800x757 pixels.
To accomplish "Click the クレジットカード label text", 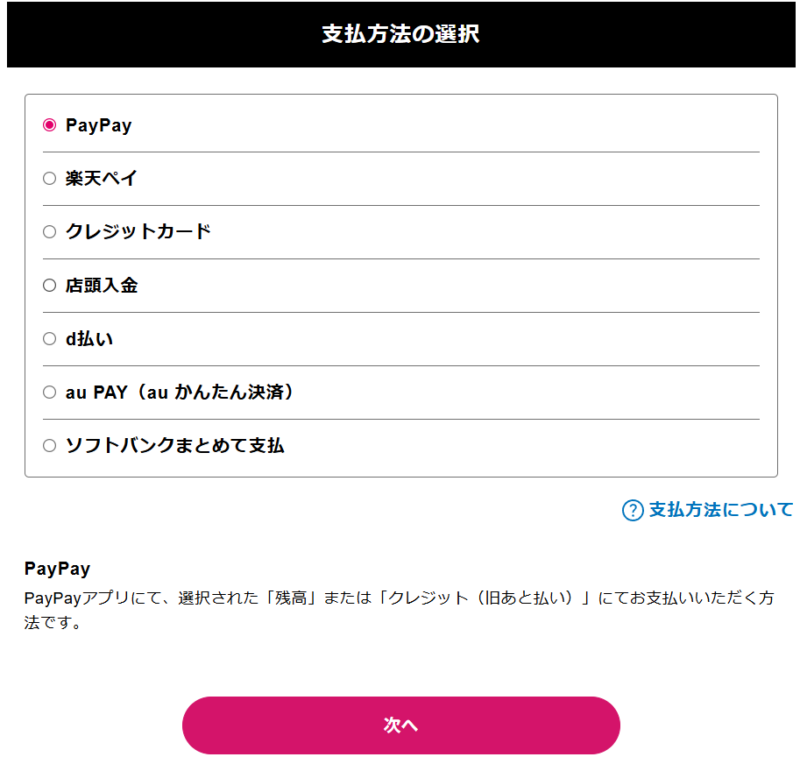I will (138, 232).
